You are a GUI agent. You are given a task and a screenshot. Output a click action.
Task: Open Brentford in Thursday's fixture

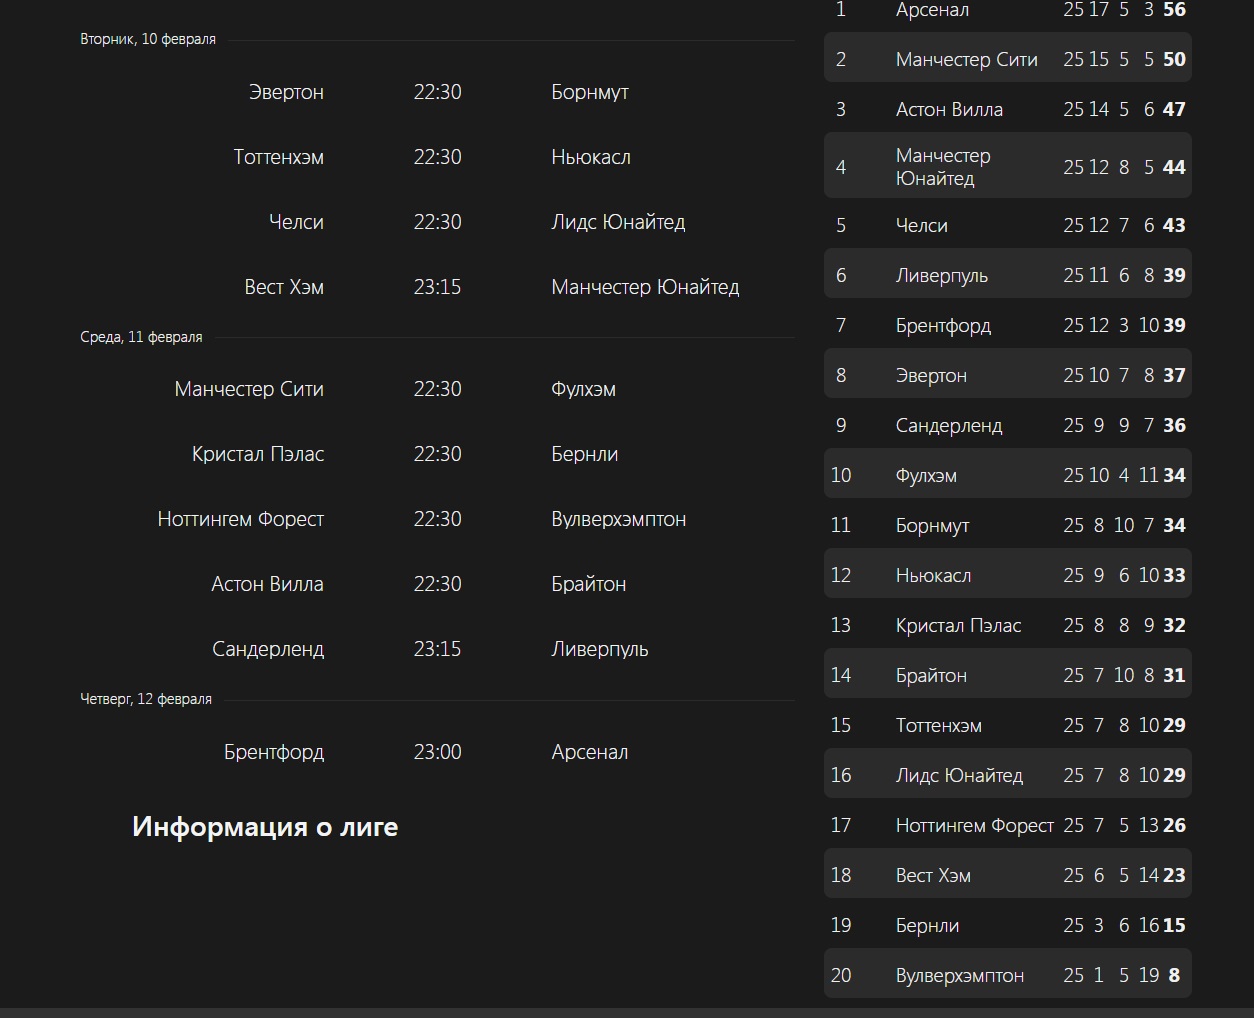pos(274,752)
